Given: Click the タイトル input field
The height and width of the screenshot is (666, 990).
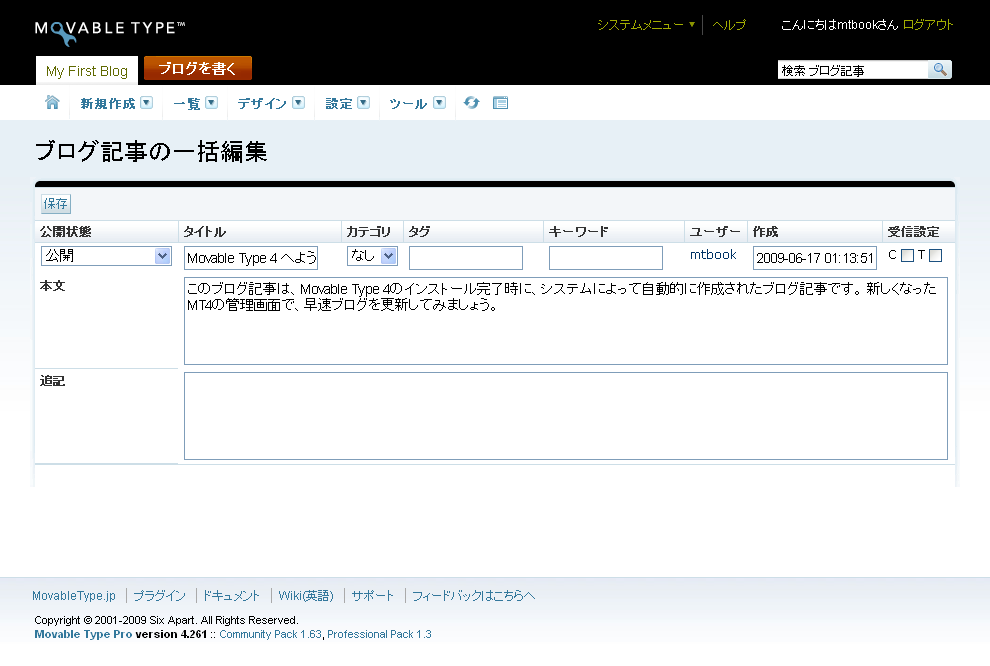Looking at the screenshot, I should [x=251, y=258].
